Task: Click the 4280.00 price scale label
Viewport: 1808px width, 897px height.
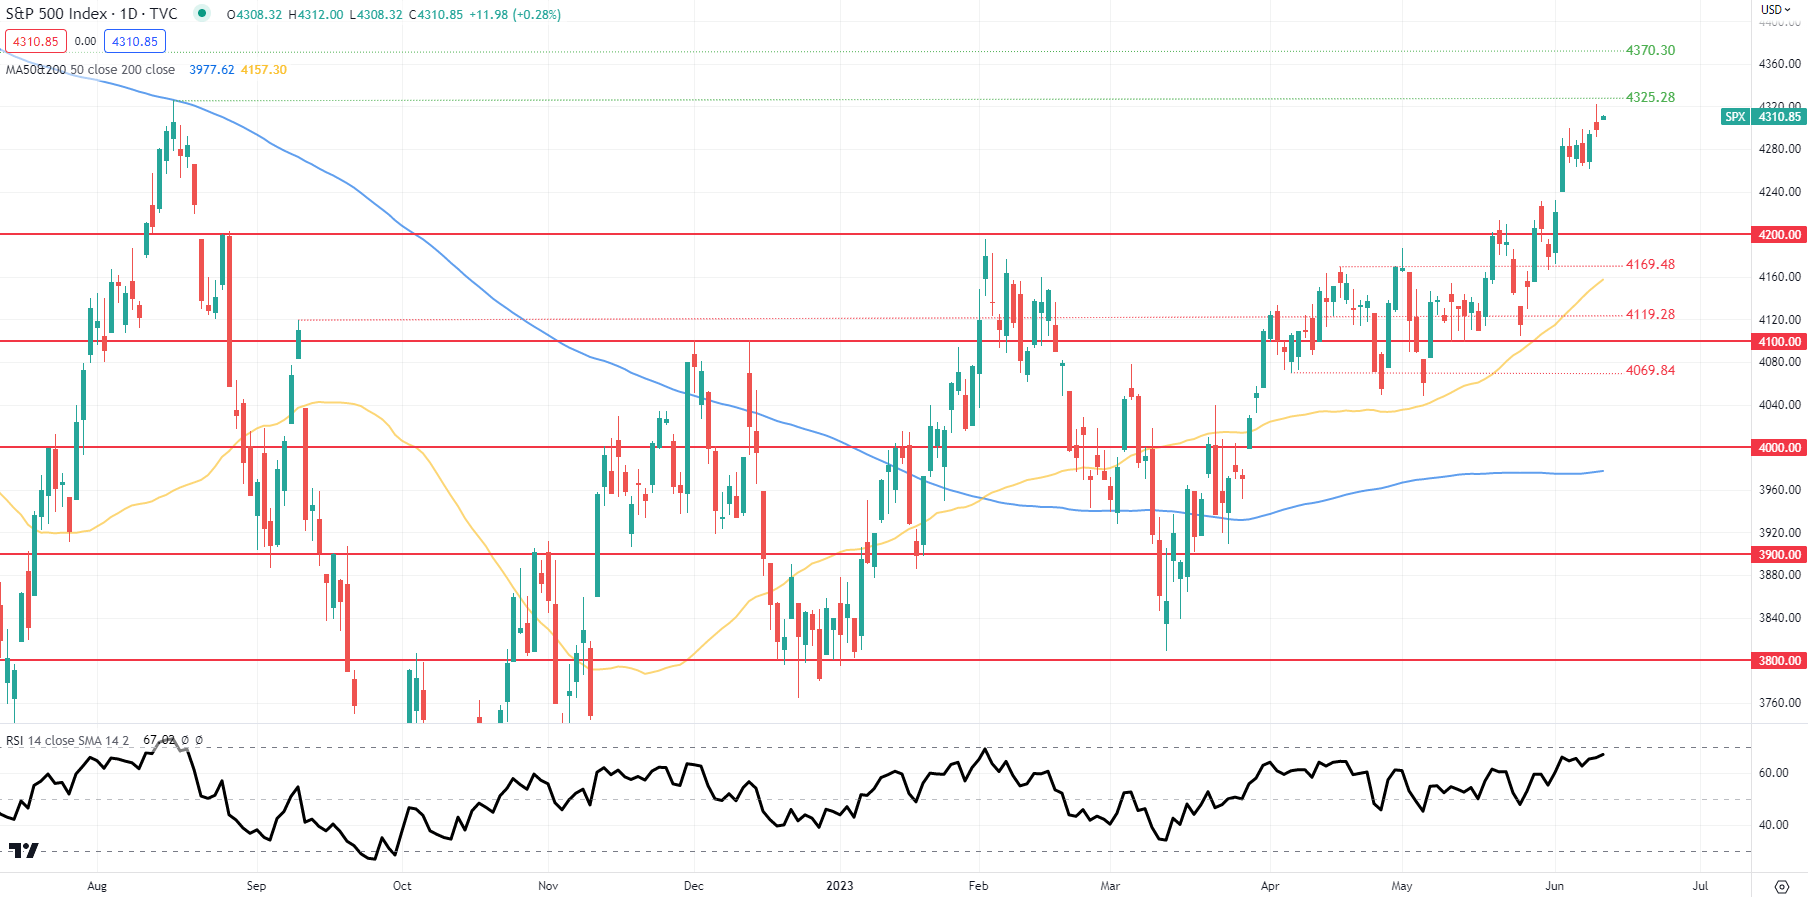Action: [x=1780, y=149]
